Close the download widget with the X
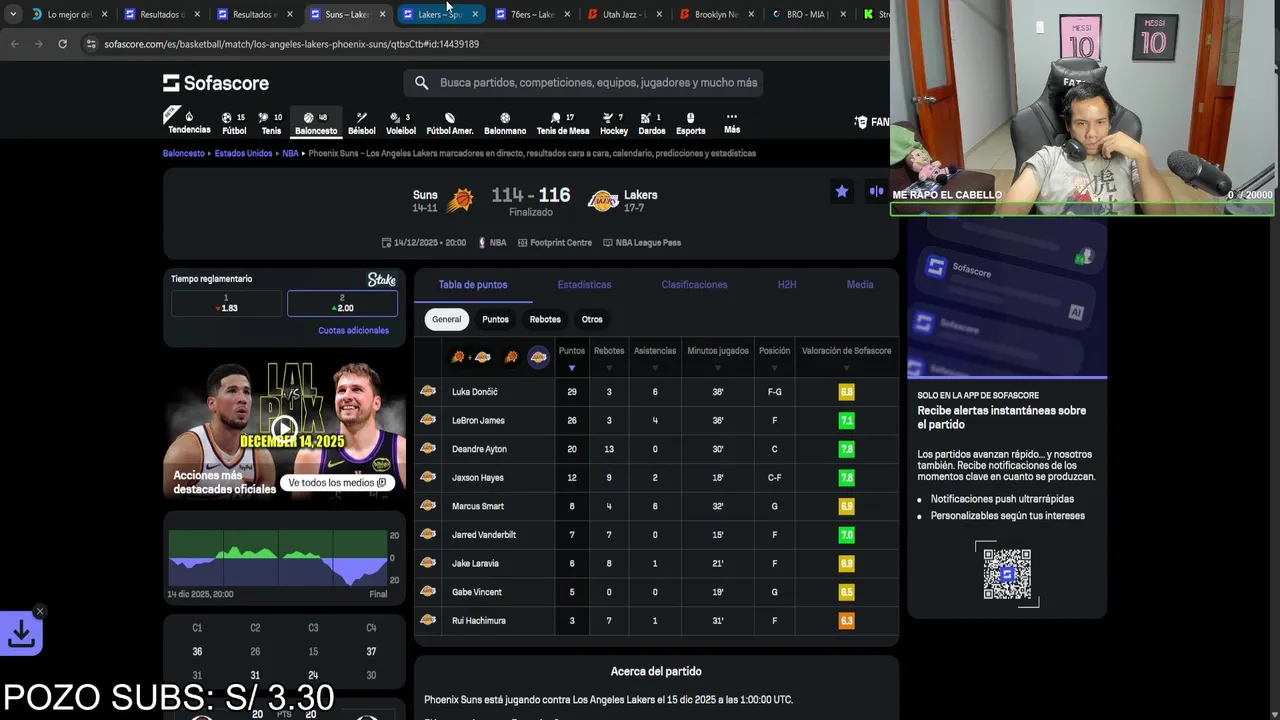Screen dimensions: 1280x720 coord(40,611)
